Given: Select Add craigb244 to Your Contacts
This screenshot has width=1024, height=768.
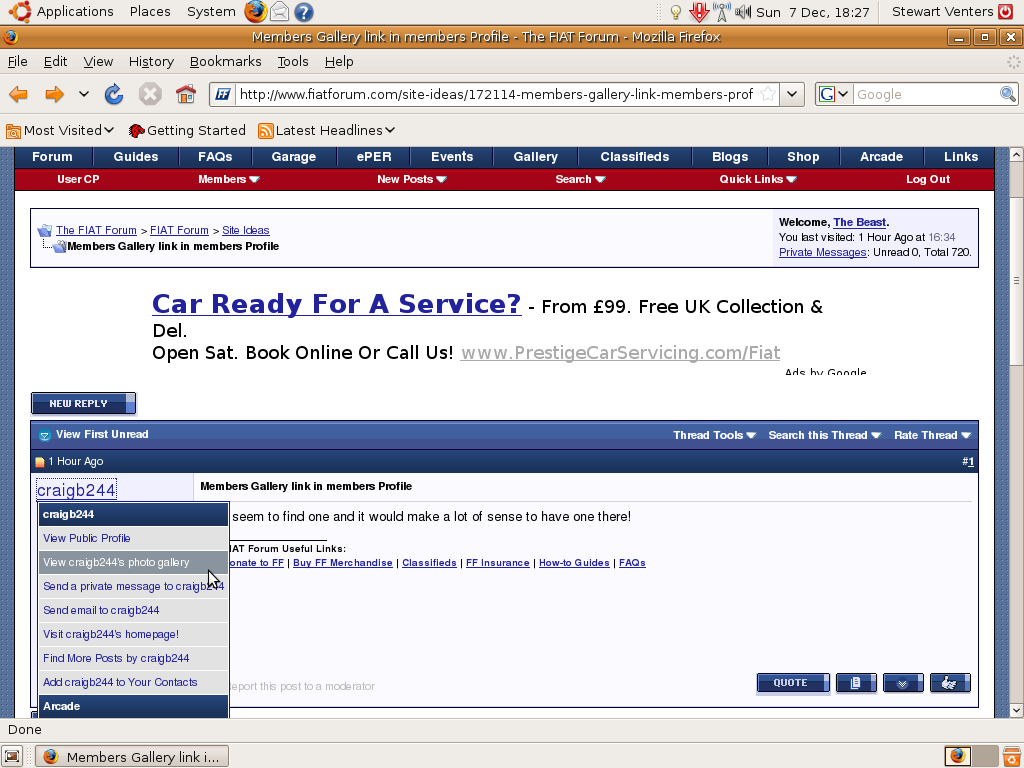Looking at the screenshot, I should pos(133,682).
